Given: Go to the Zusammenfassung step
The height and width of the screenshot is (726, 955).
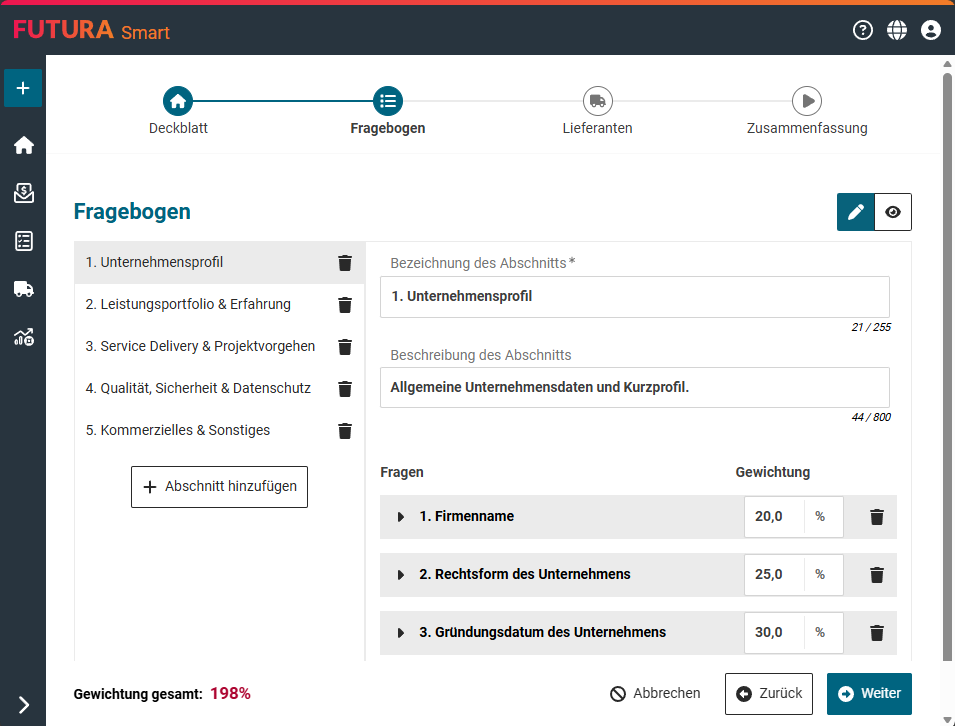Looking at the screenshot, I should click(x=807, y=101).
